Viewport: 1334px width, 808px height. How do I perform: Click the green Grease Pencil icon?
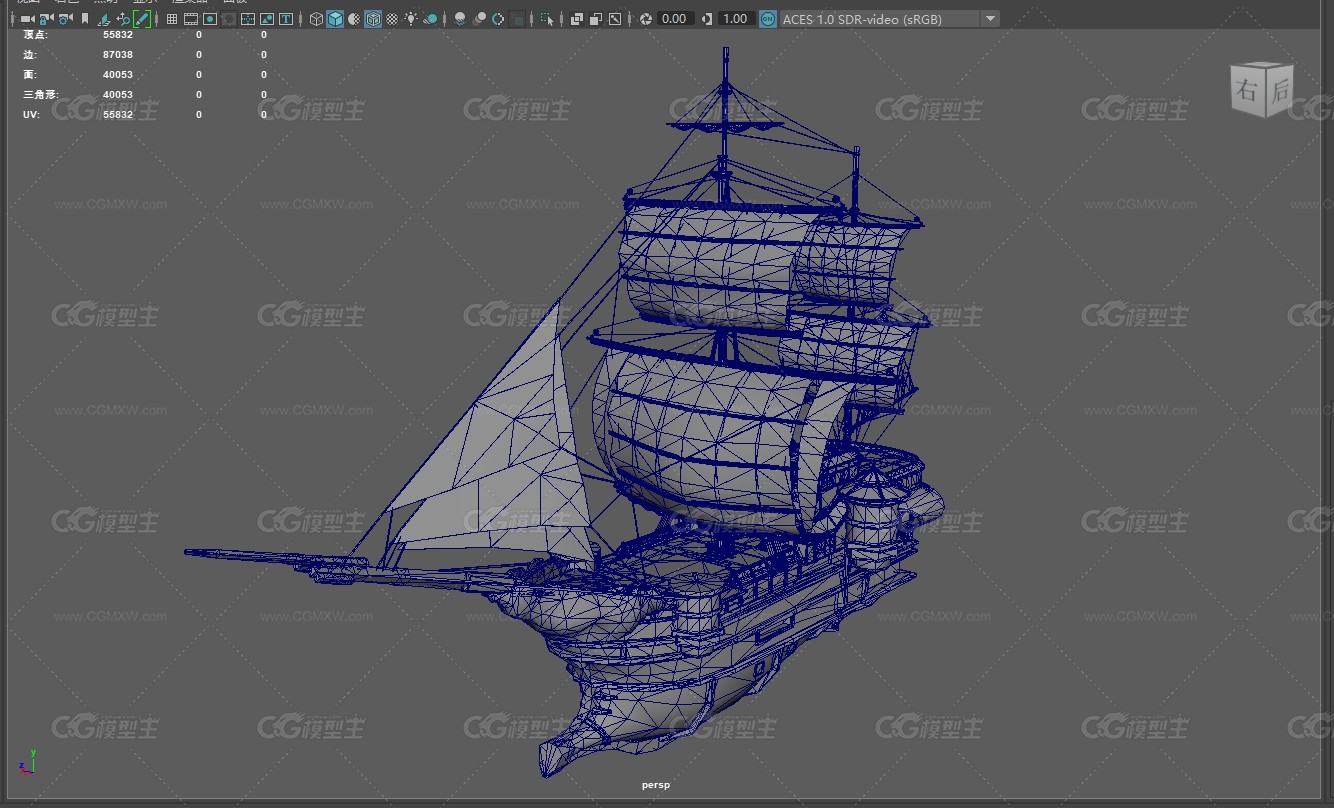point(142,18)
